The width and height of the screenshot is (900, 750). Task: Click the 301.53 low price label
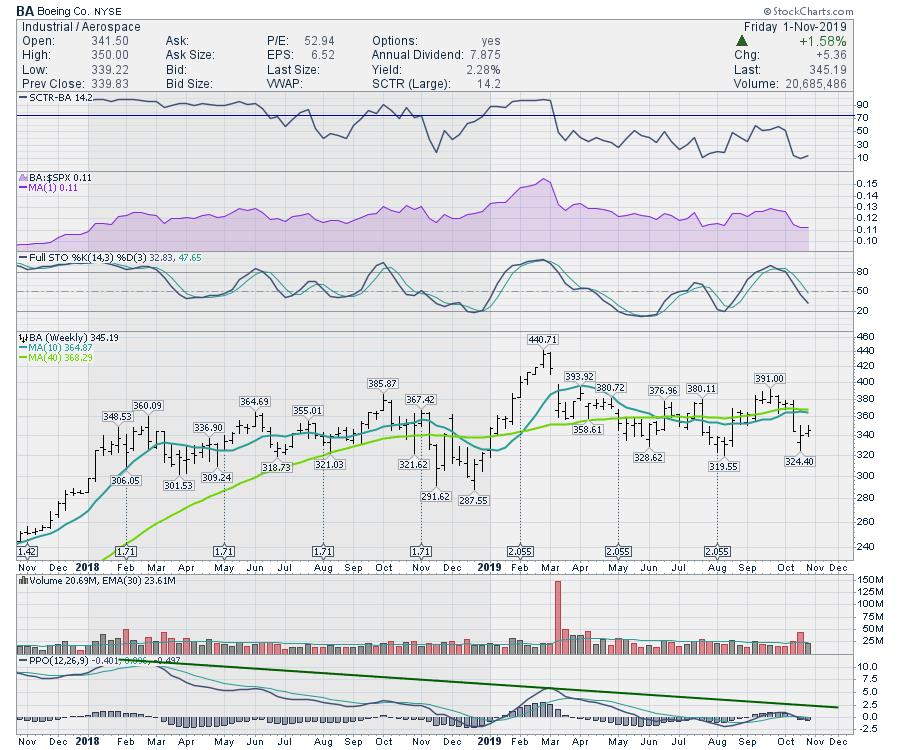click(x=179, y=485)
